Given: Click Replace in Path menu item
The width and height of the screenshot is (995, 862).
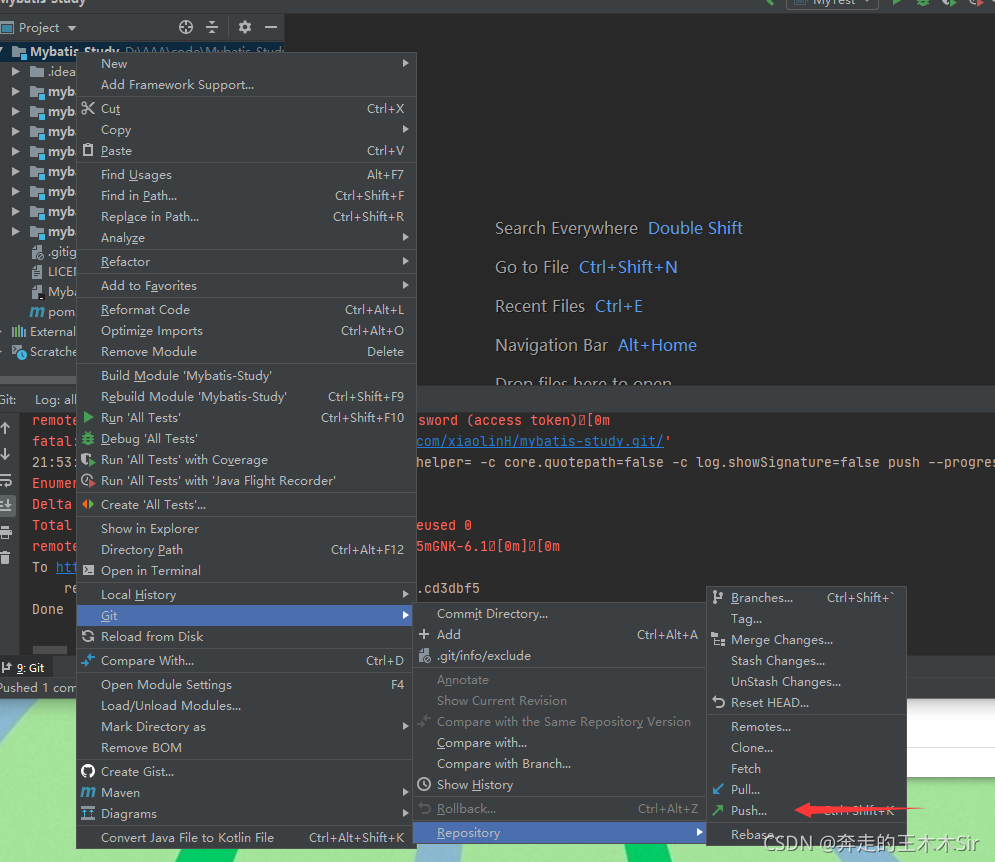Looking at the screenshot, I should [x=246, y=216].
